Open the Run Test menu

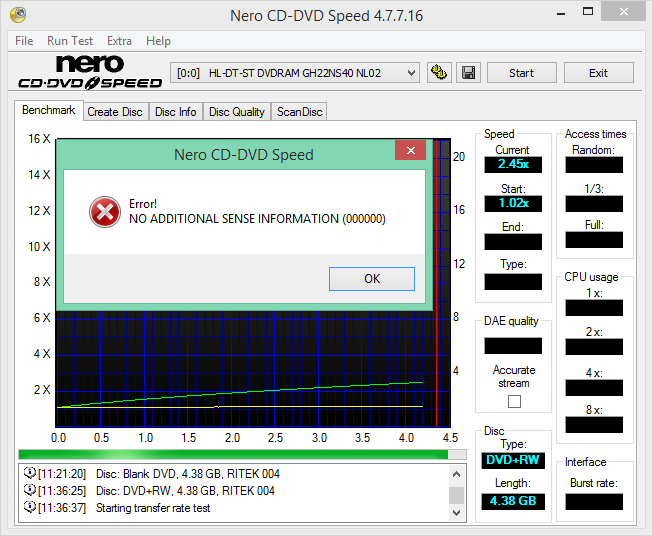70,41
